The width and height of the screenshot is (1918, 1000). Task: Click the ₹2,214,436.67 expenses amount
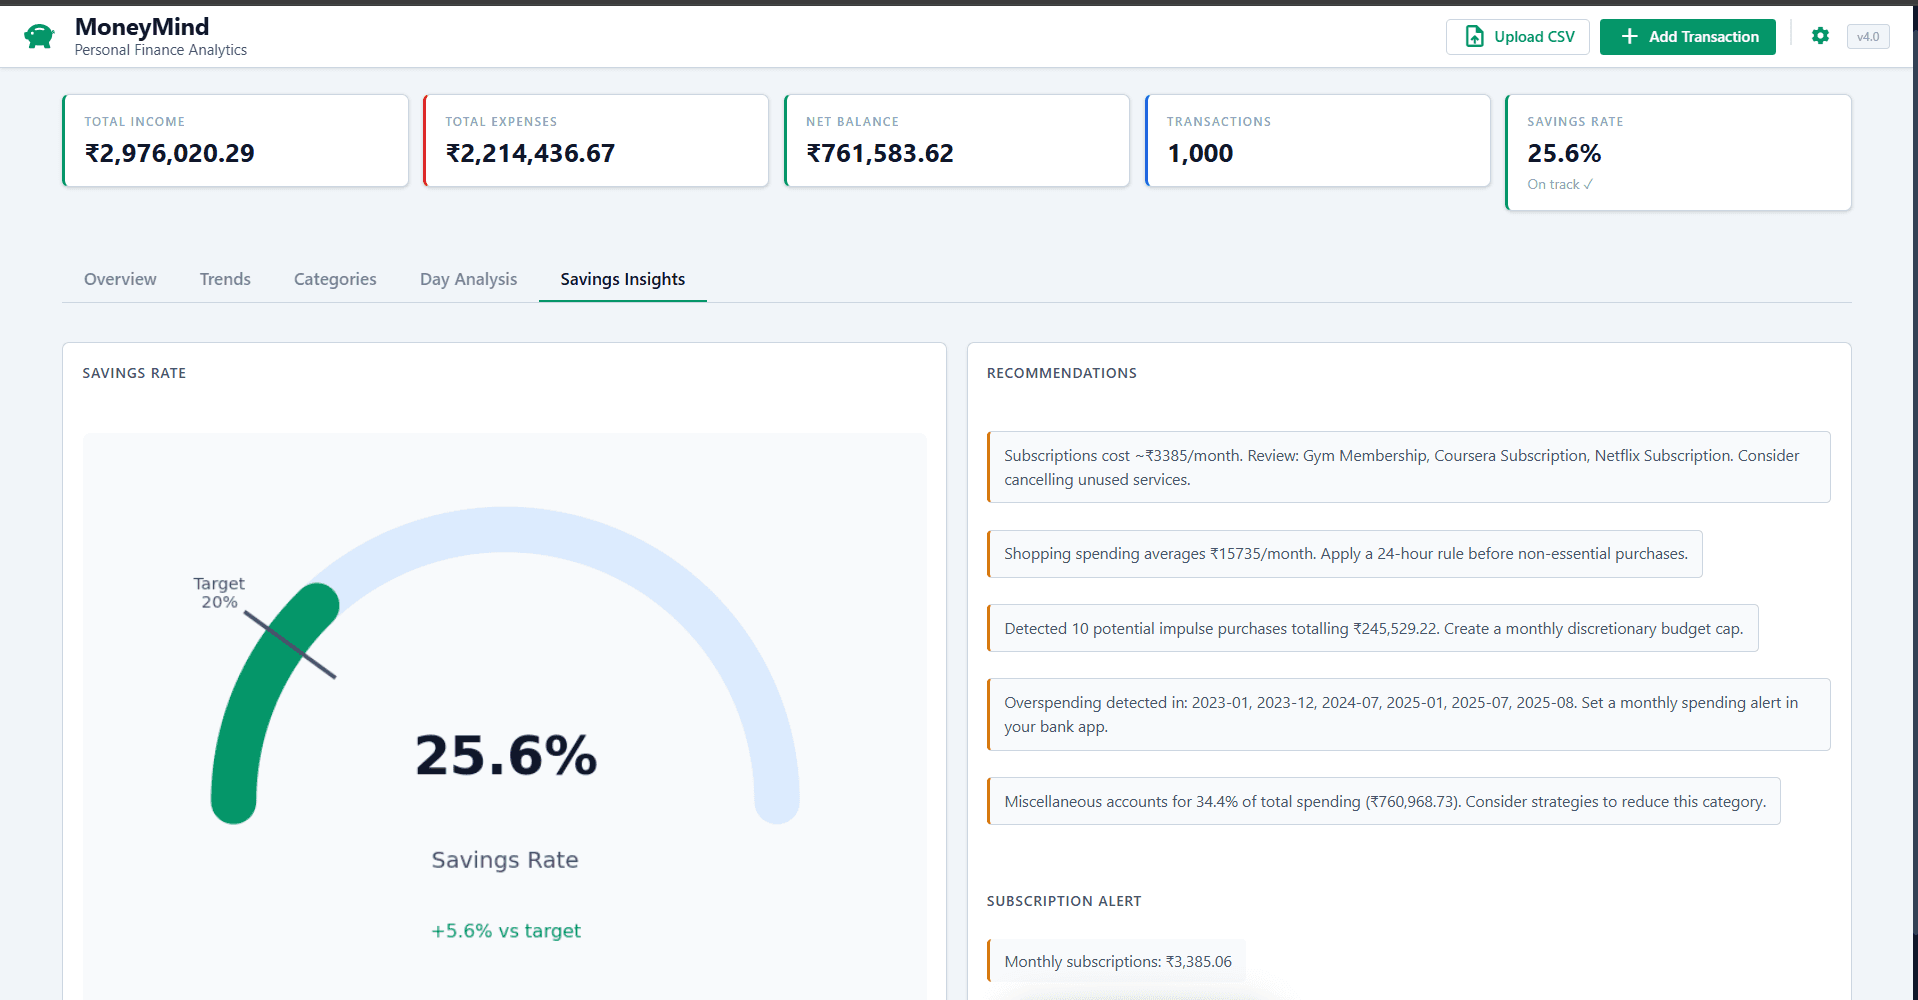click(530, 153)
